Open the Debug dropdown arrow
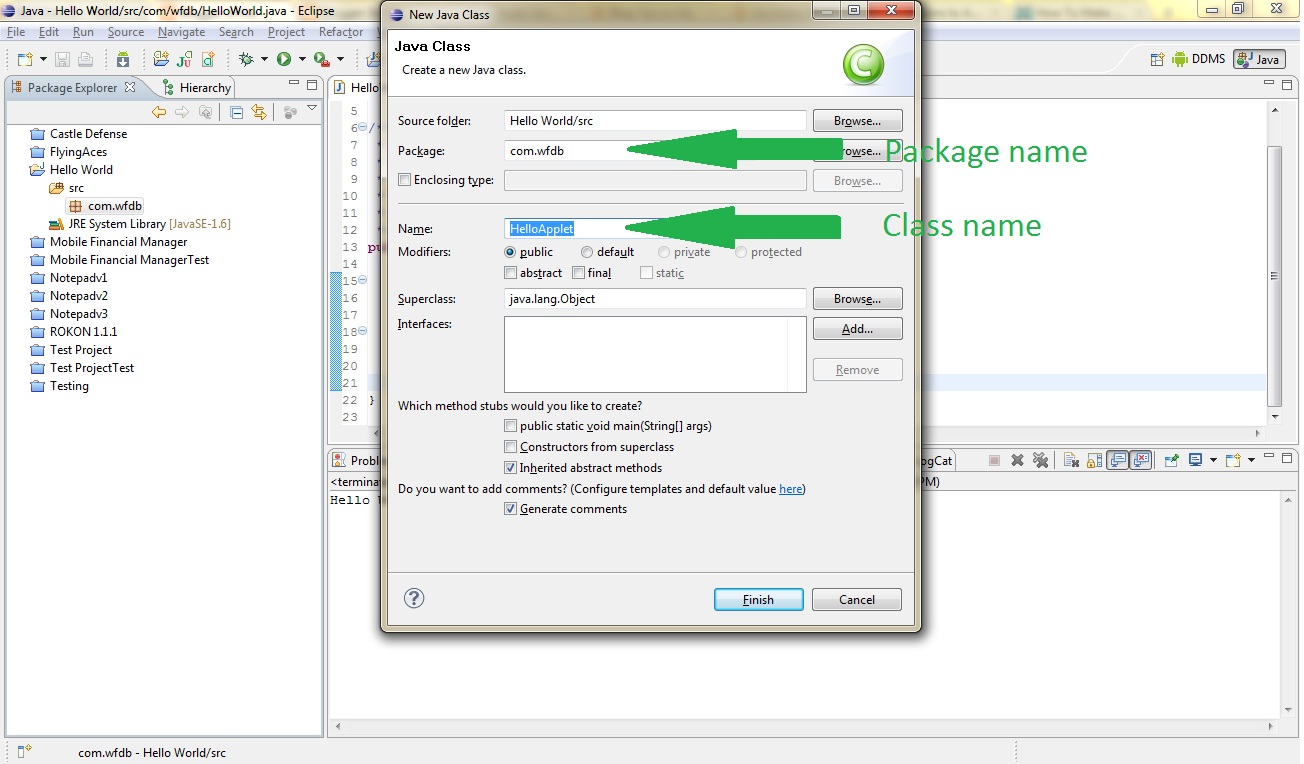Image resolution: width=1304 pixels, height=764 pixels. tap(264, 59)
